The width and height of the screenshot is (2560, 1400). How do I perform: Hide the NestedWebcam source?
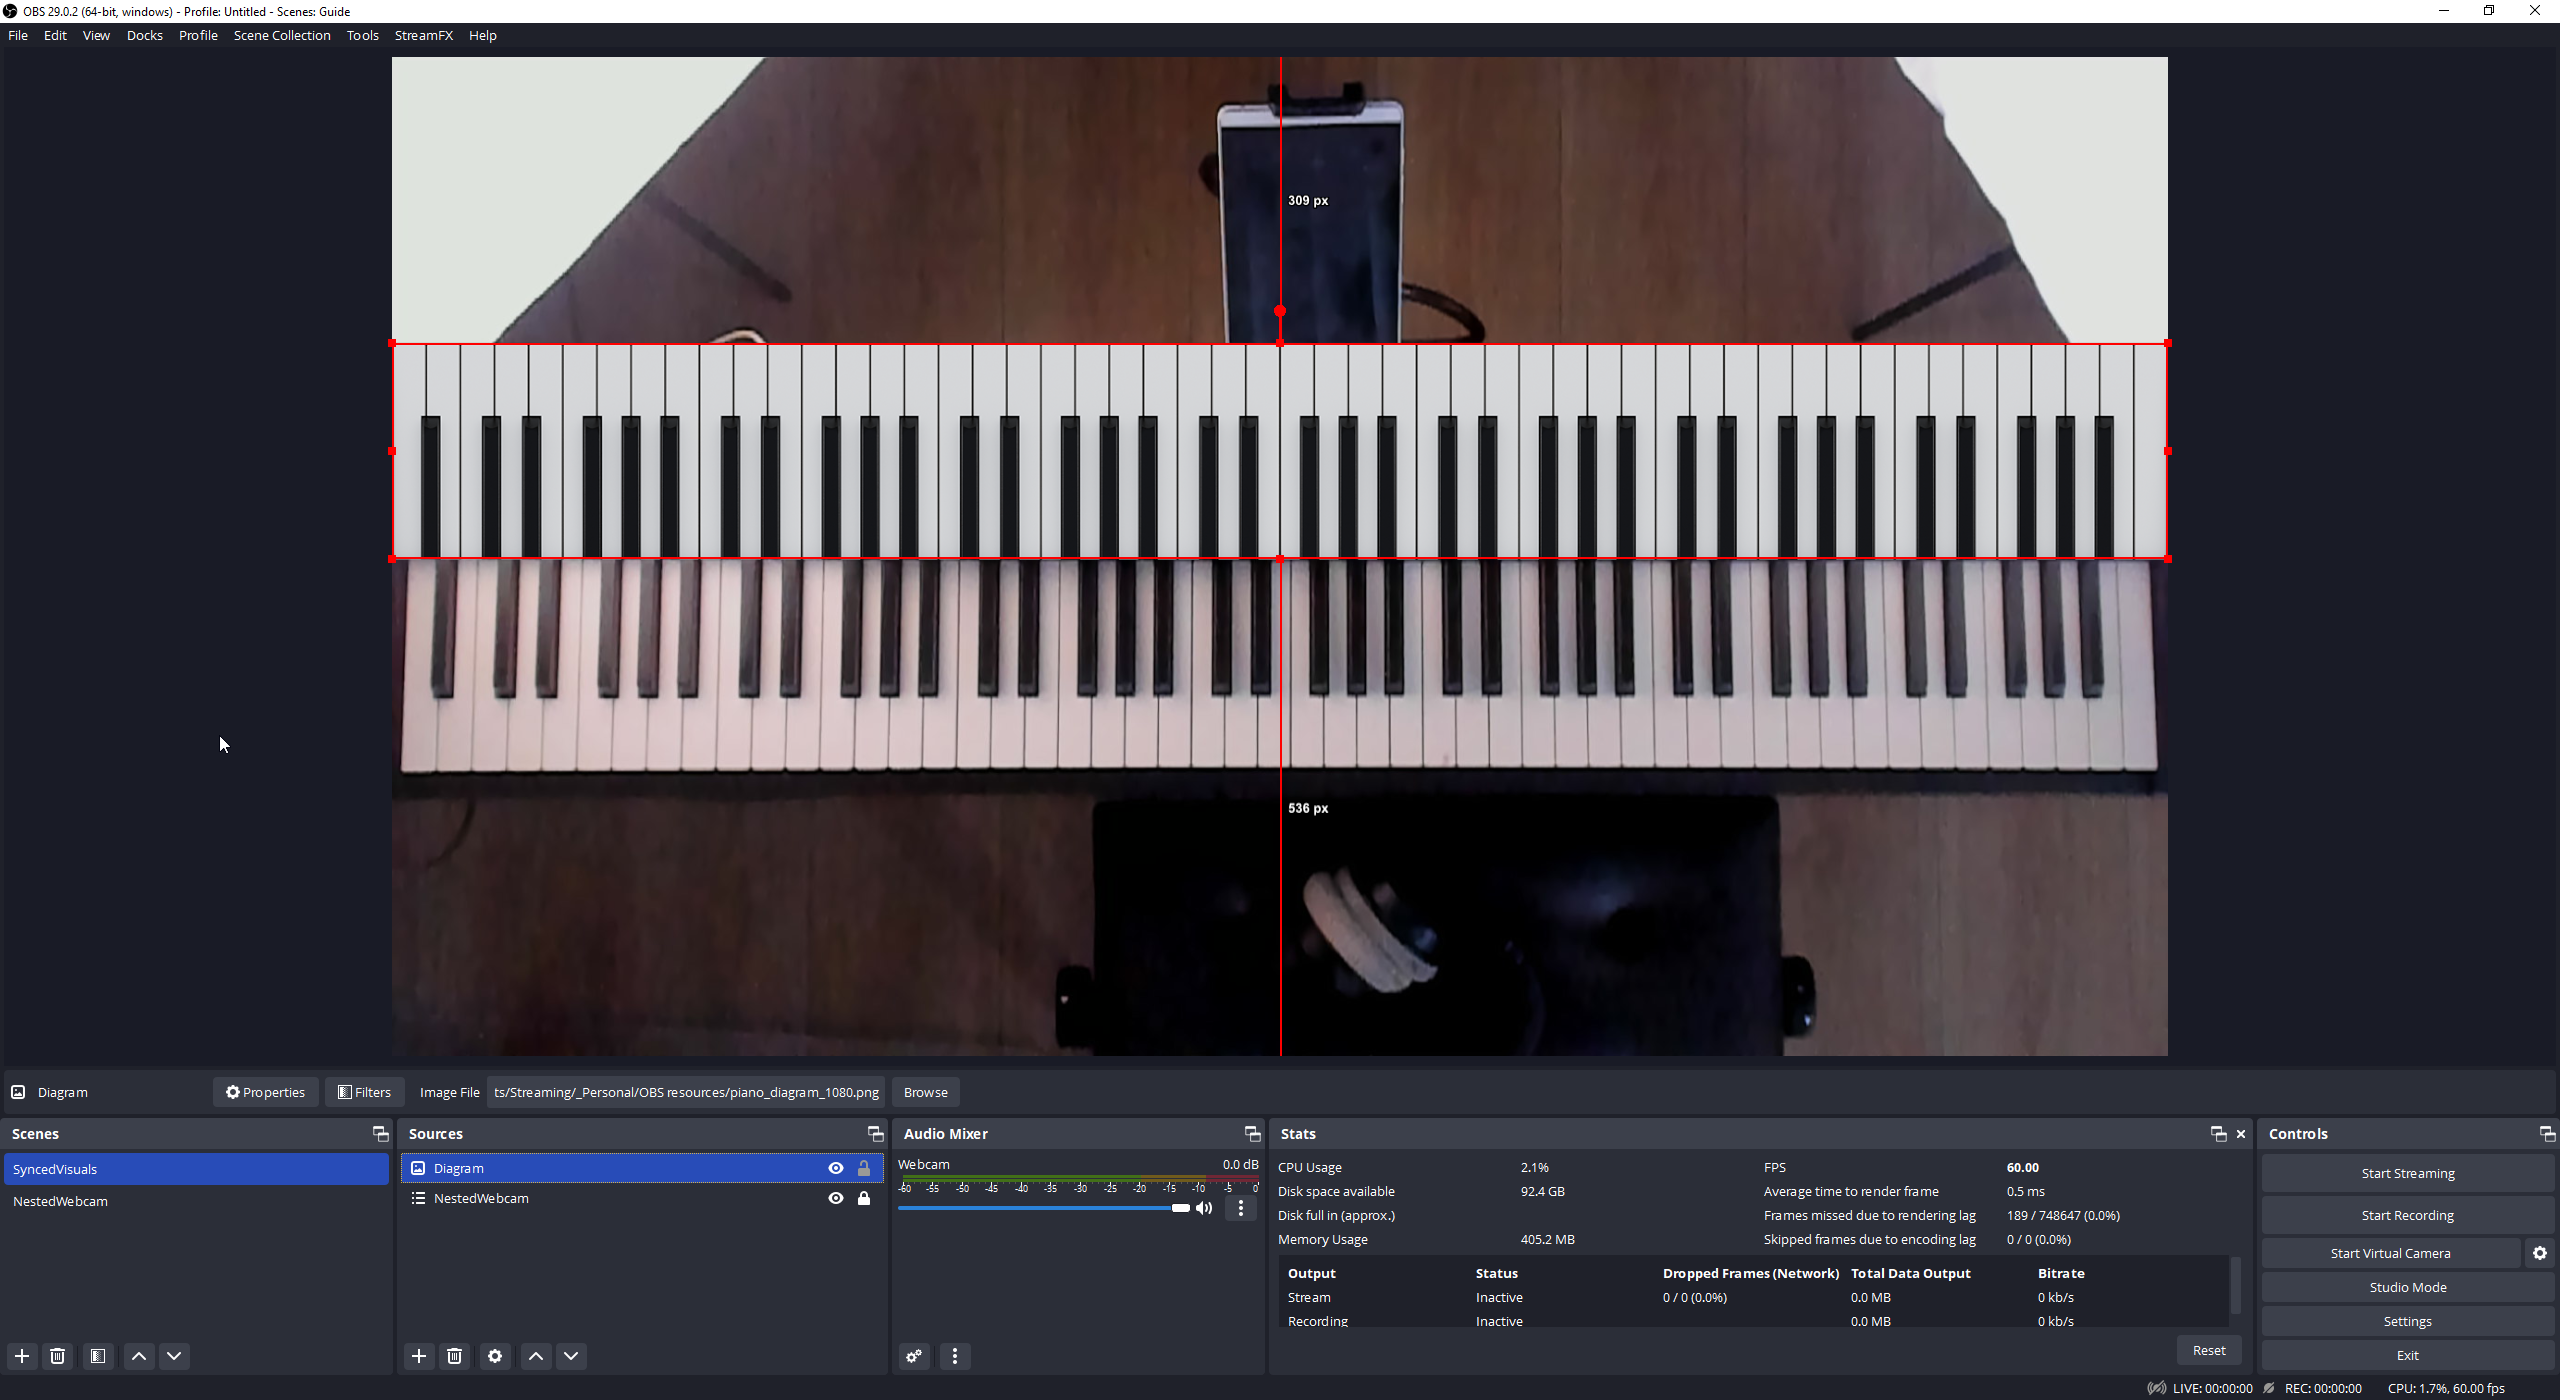tap(836, 1198)
